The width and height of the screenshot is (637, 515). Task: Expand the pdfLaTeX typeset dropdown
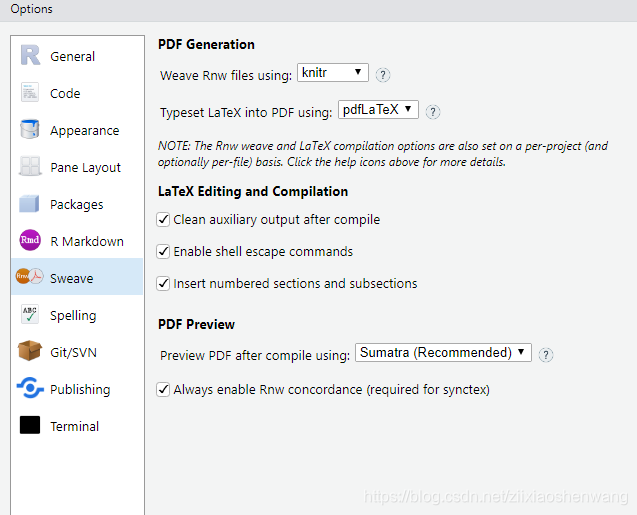378,111
